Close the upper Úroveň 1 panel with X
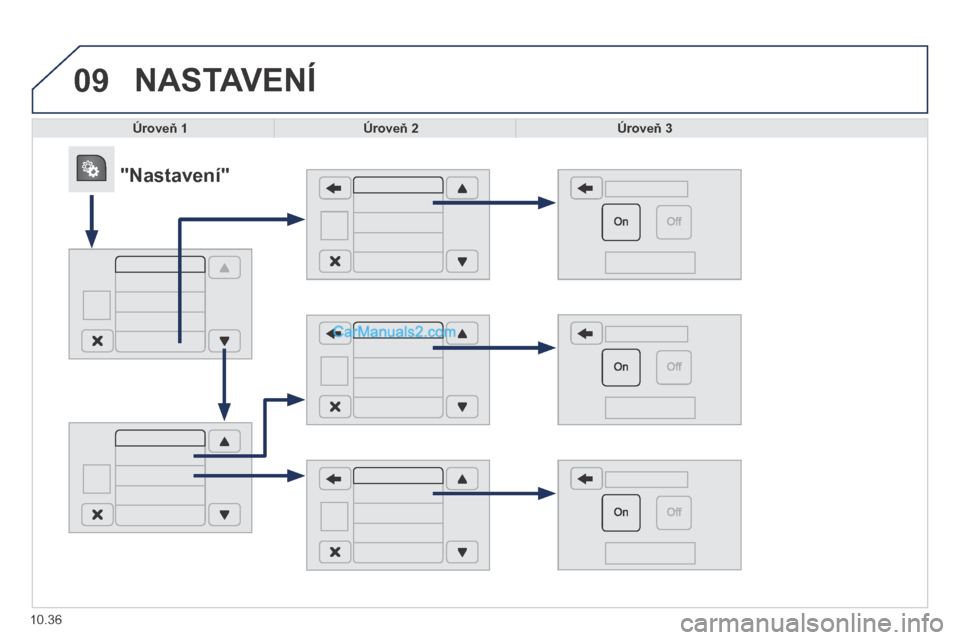 (97, 341)
